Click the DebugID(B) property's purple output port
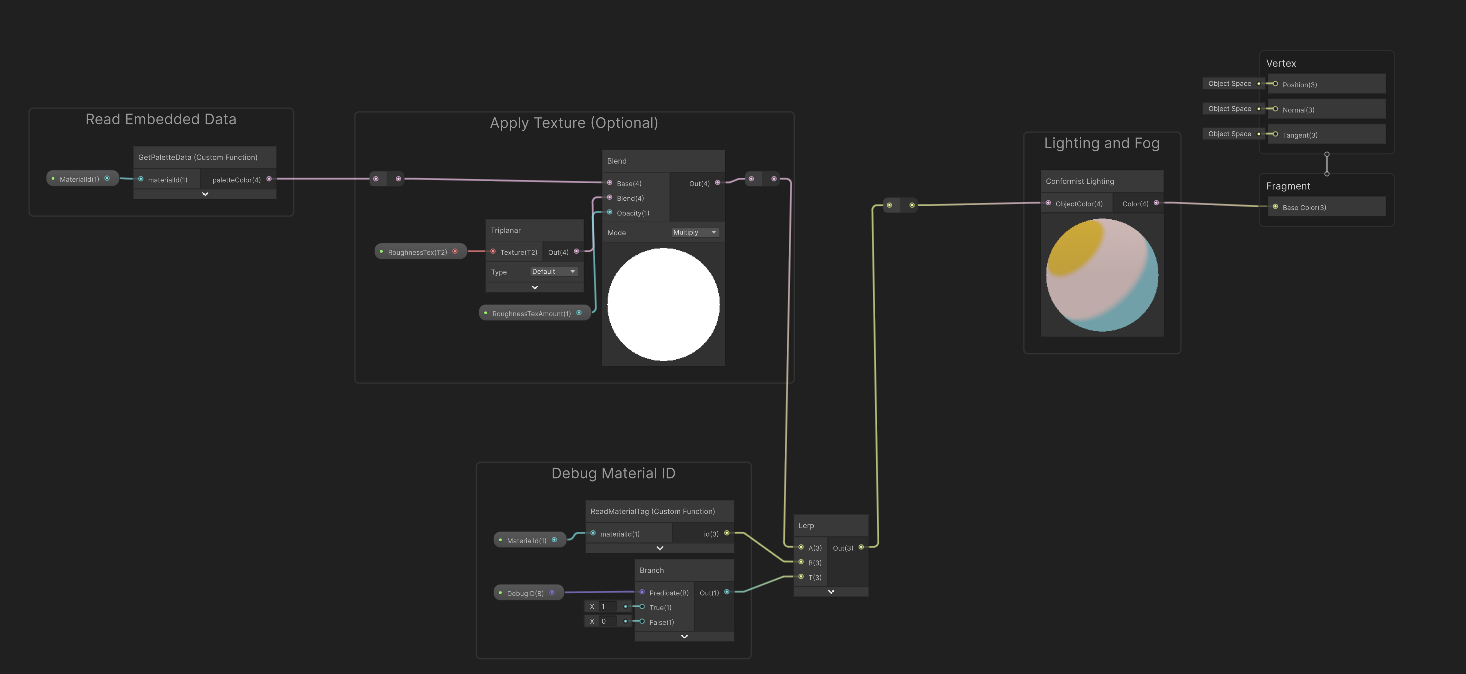The width and height of the screenshot is (1466, 674). (551, 592)
